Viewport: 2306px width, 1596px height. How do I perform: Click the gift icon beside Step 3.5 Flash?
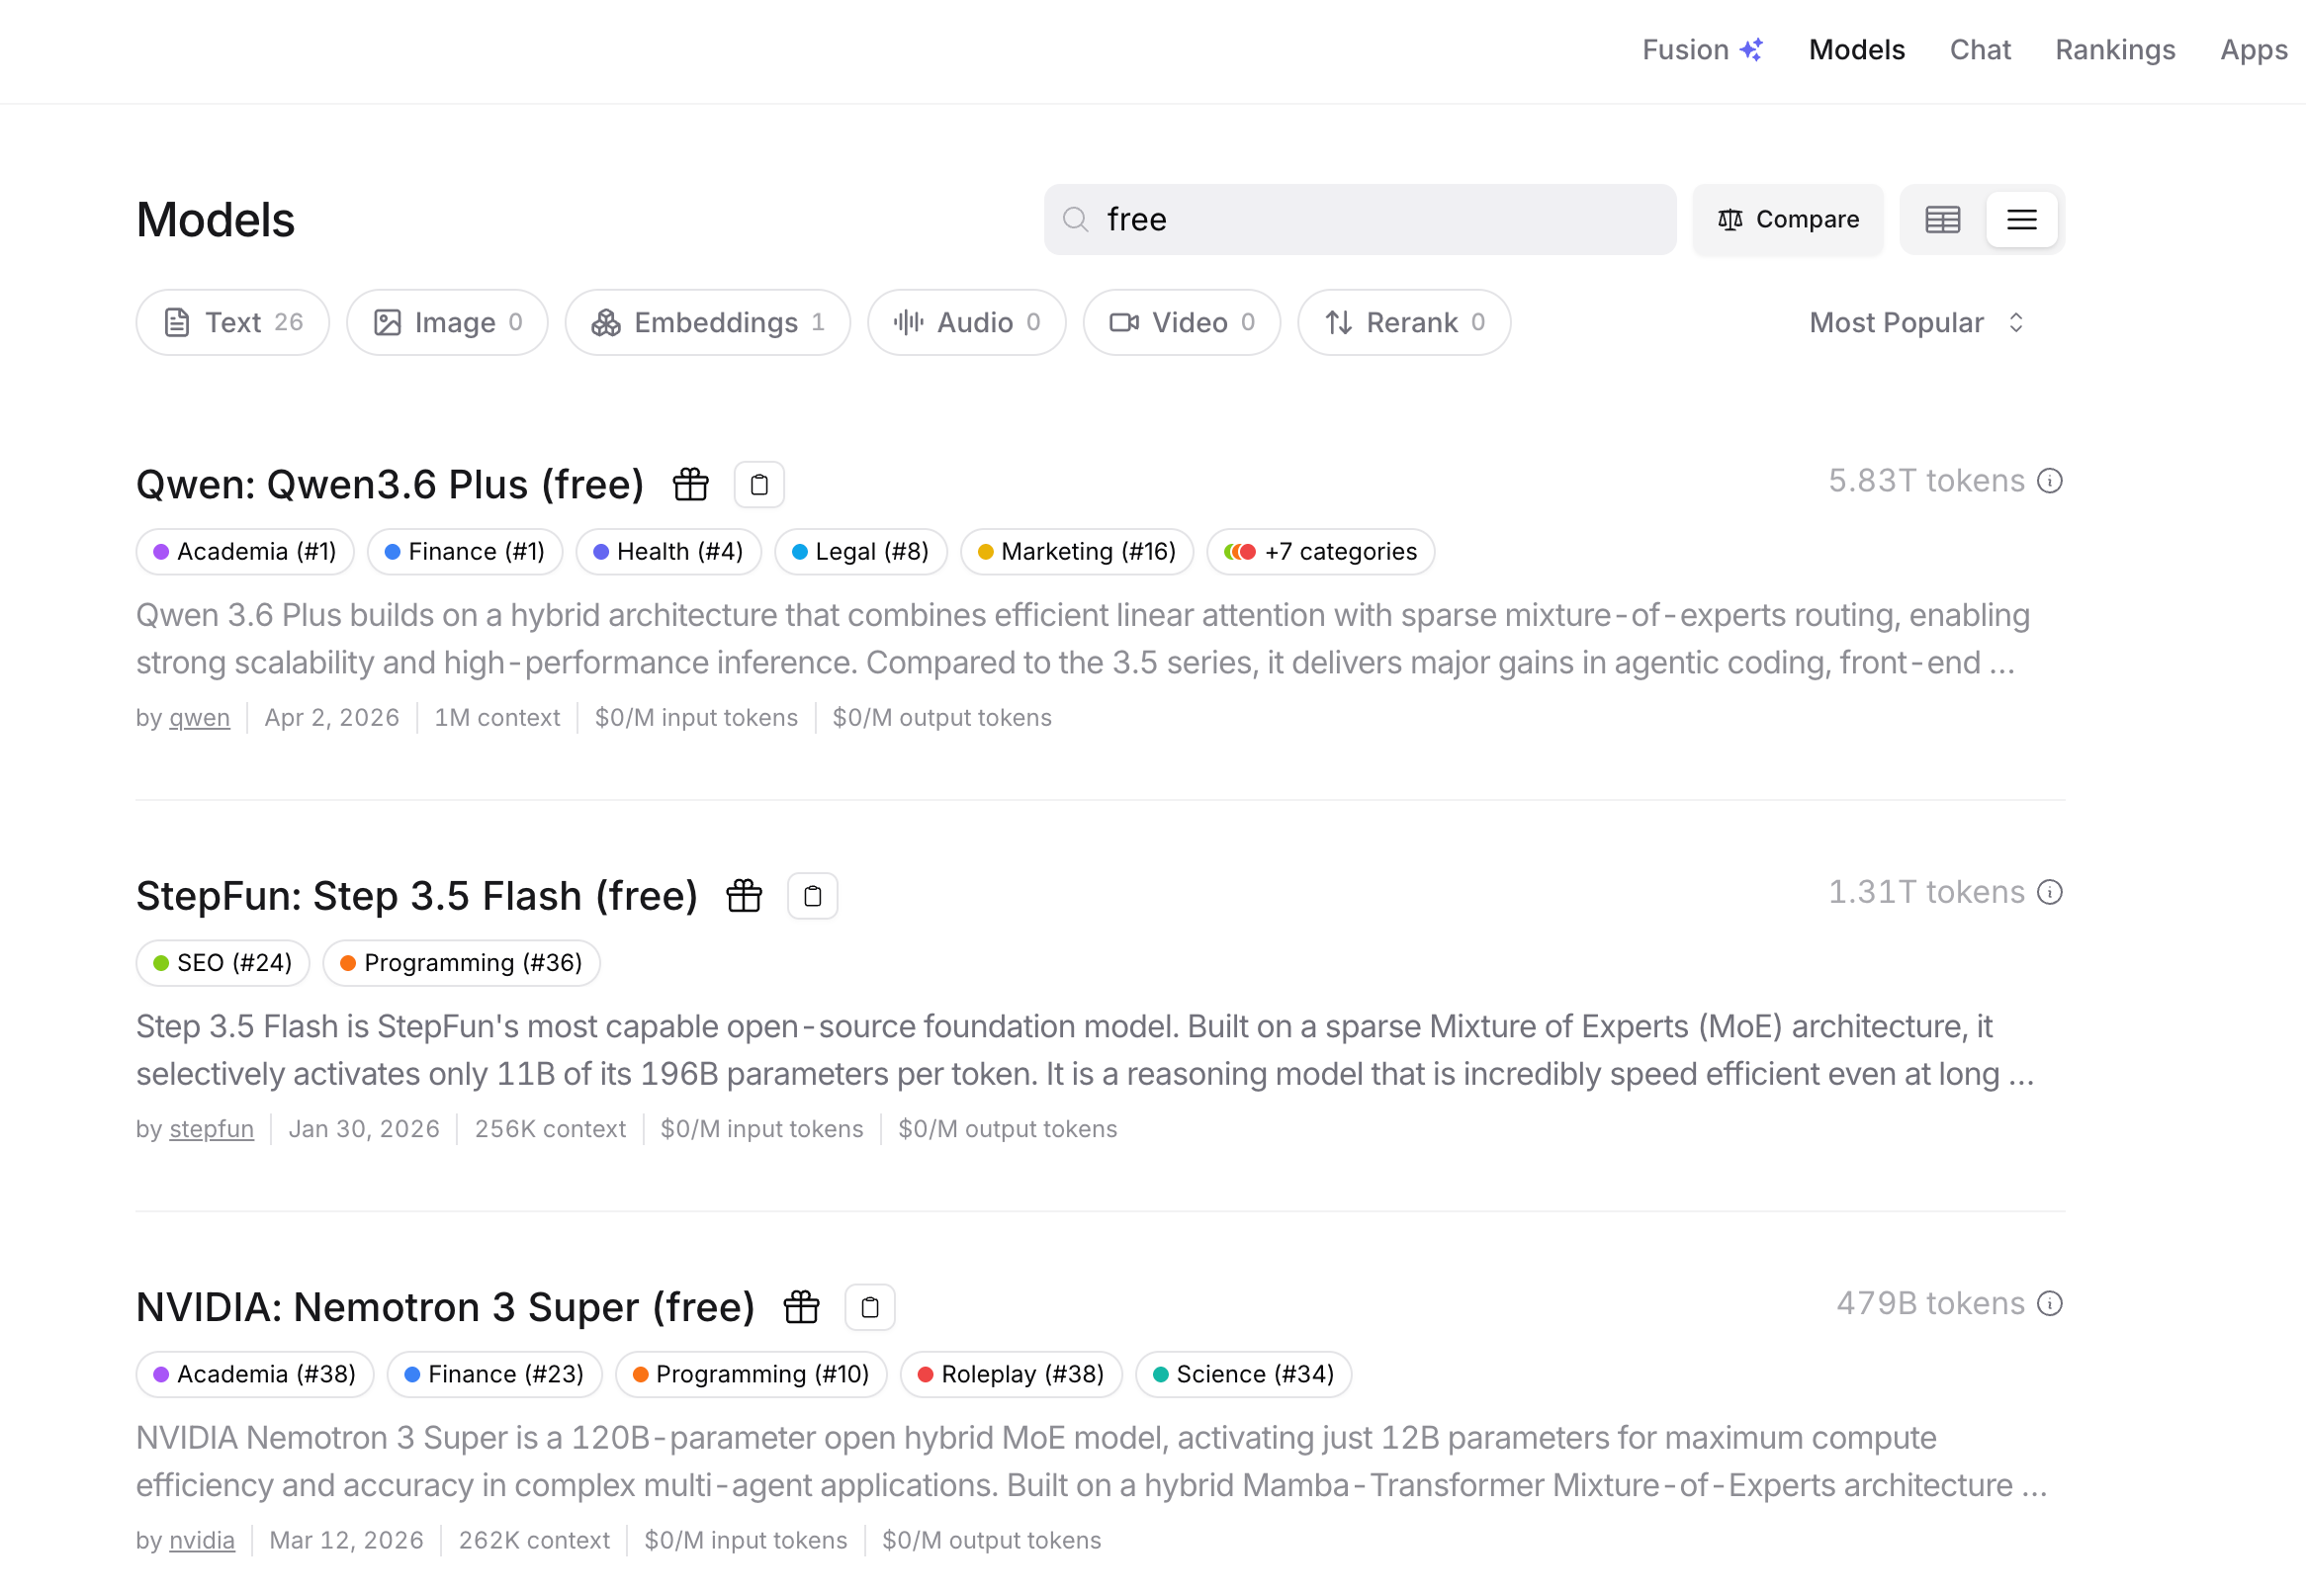(x=744, y=896)
